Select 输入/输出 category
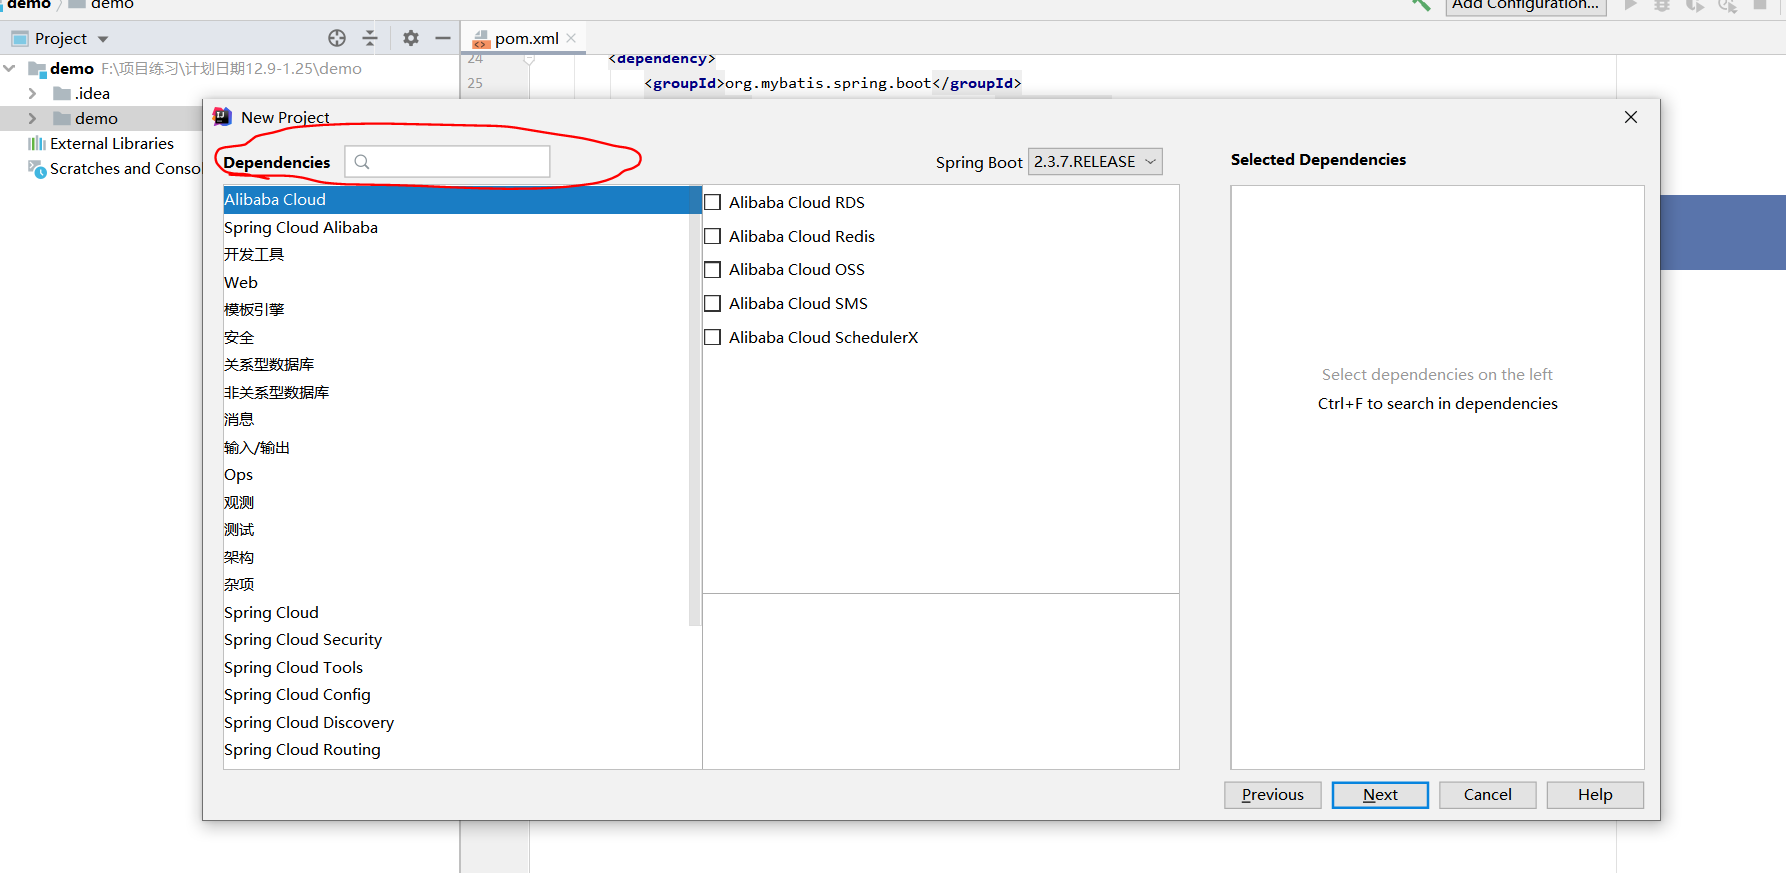This screenshot has width=1786, height=873. [456, 447]
